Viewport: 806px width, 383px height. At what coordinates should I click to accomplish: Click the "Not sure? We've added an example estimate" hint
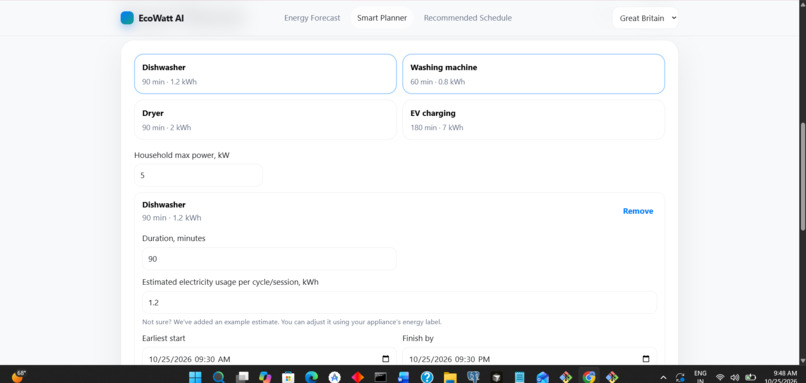coord(292,322)
